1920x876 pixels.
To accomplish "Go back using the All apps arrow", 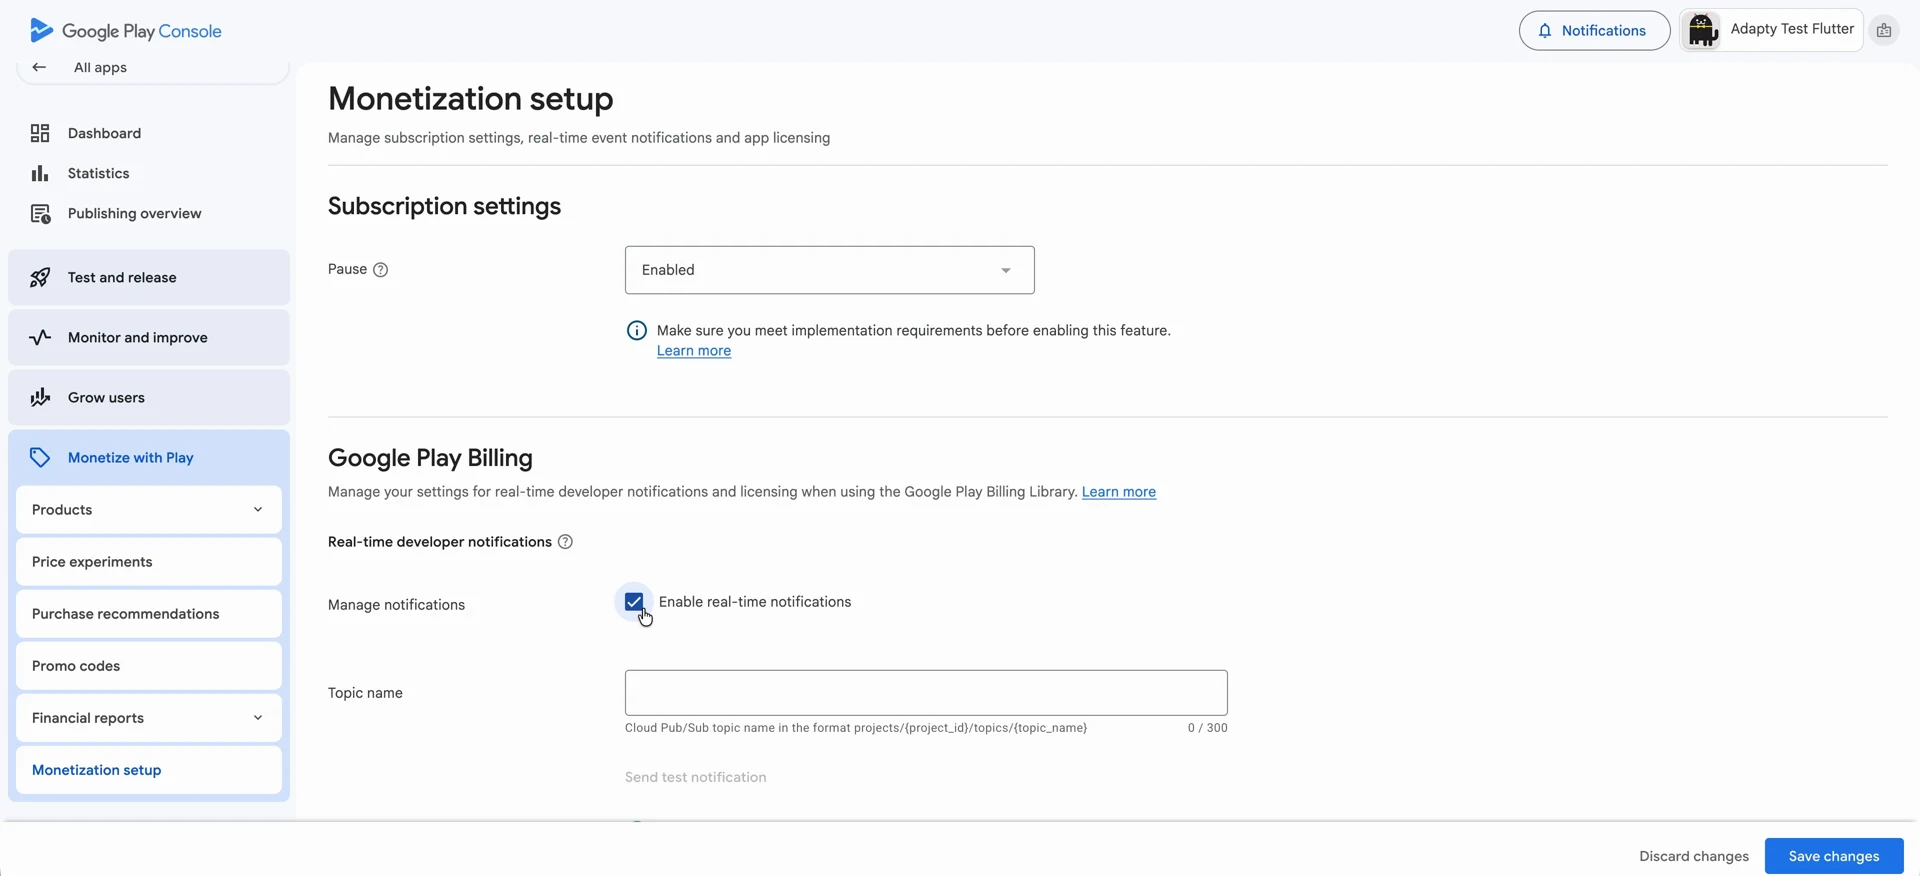I will [x=39, y=67].
